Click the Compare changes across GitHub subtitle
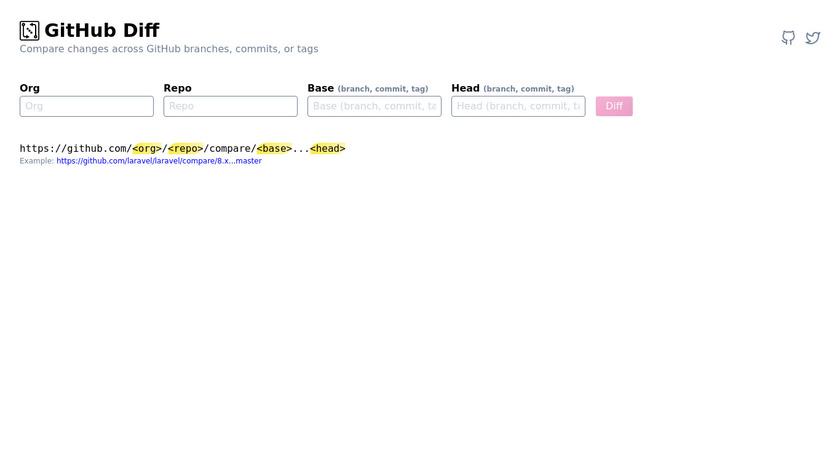This screenshot has height=472, width=840. (169, 49)
